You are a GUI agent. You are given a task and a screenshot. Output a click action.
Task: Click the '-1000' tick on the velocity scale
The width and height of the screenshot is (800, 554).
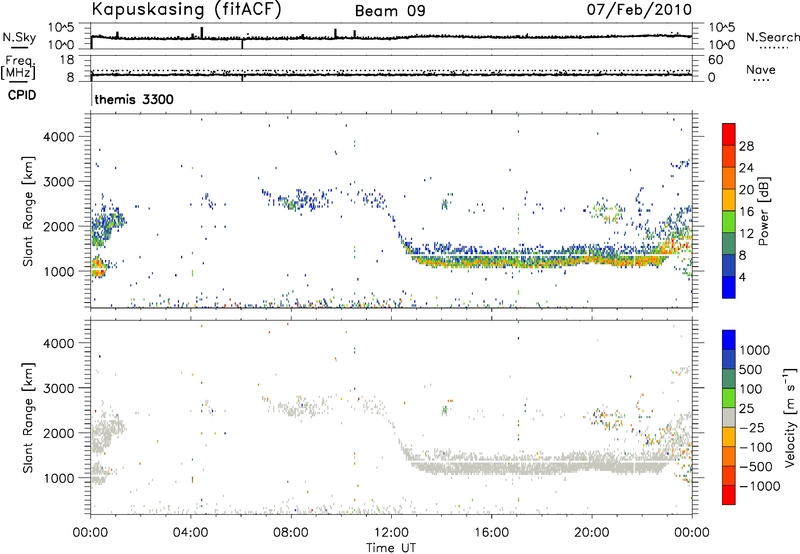(759, 486)
